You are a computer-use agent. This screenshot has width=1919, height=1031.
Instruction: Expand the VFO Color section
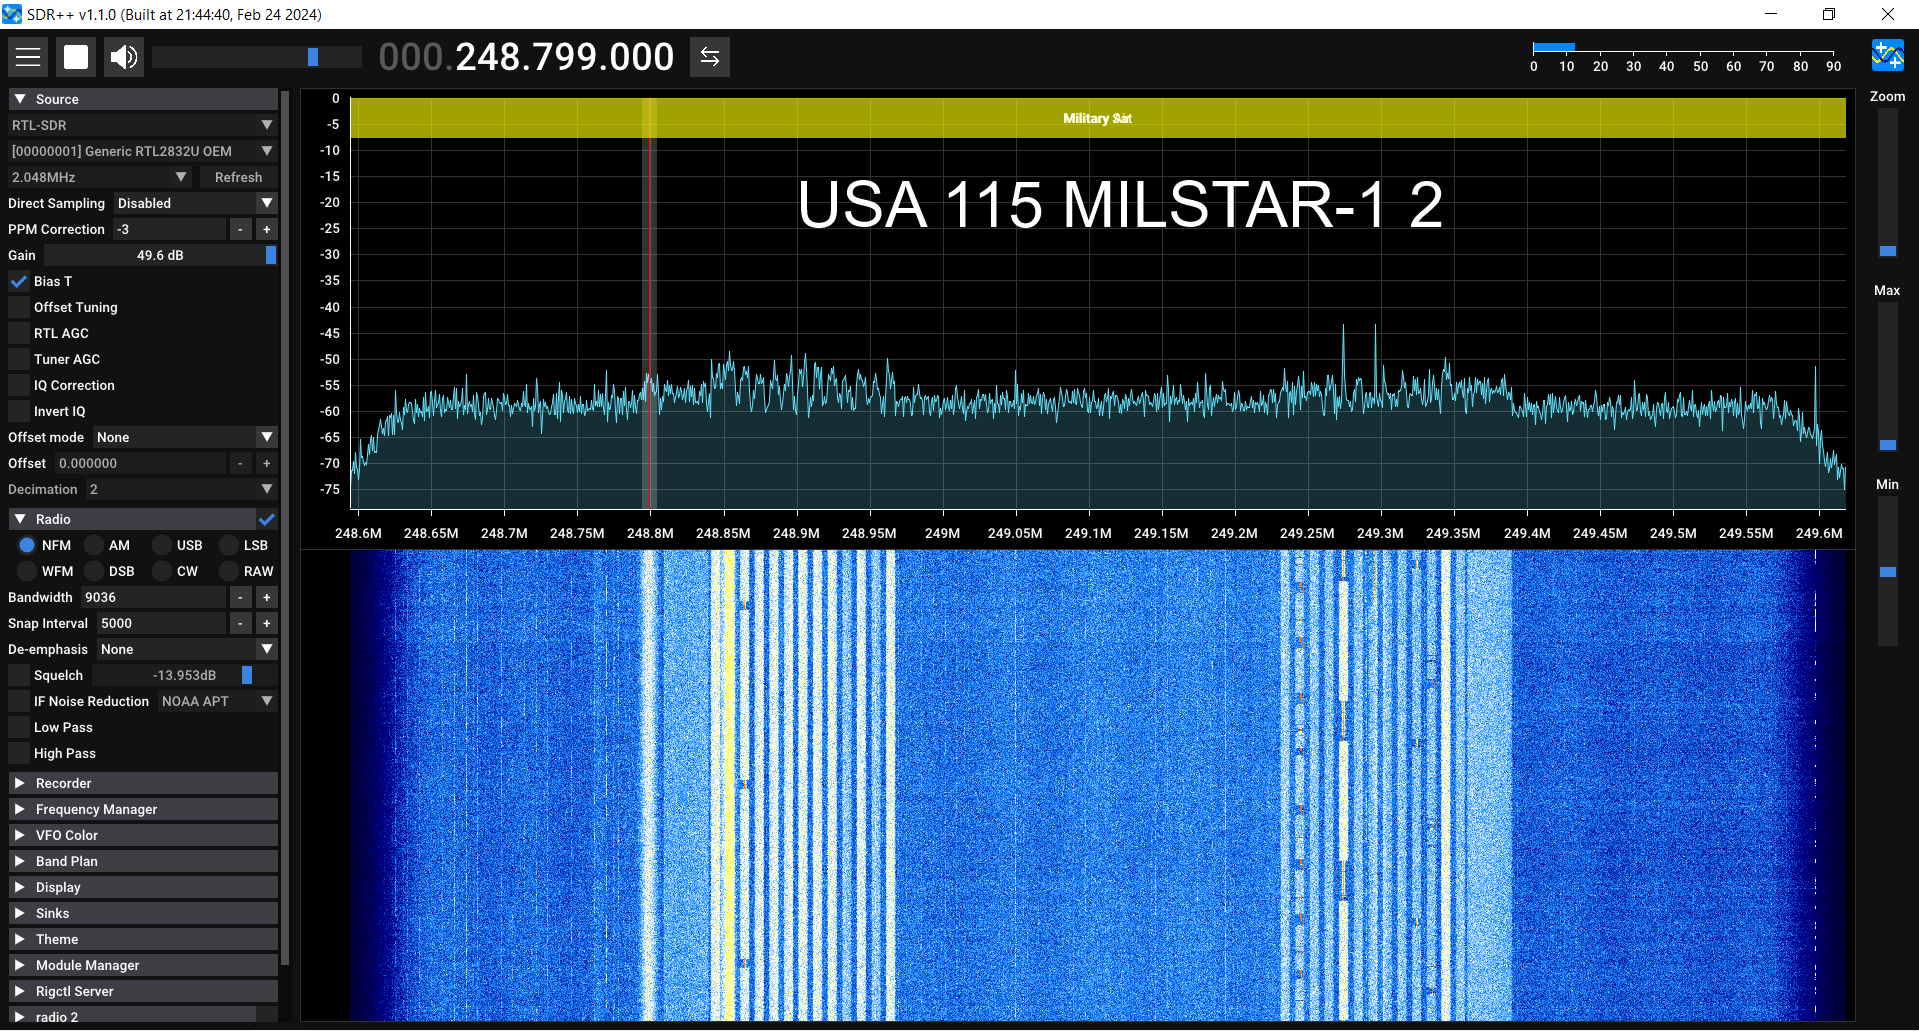coord(143,835)
